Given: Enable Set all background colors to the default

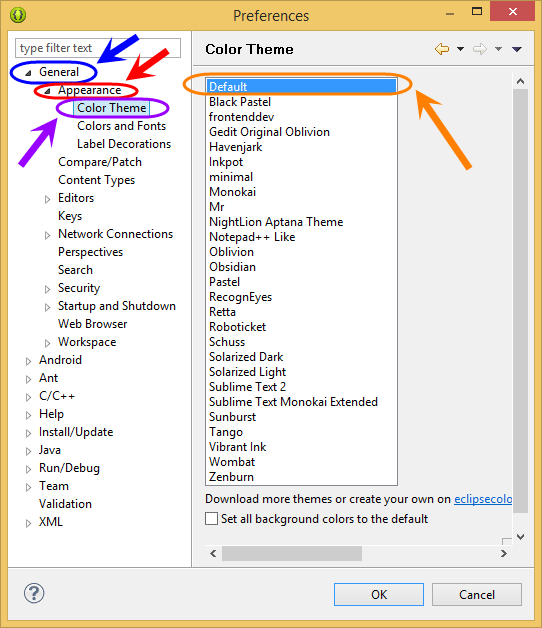Looking at the screenshot, I should (x=212, y=518).
